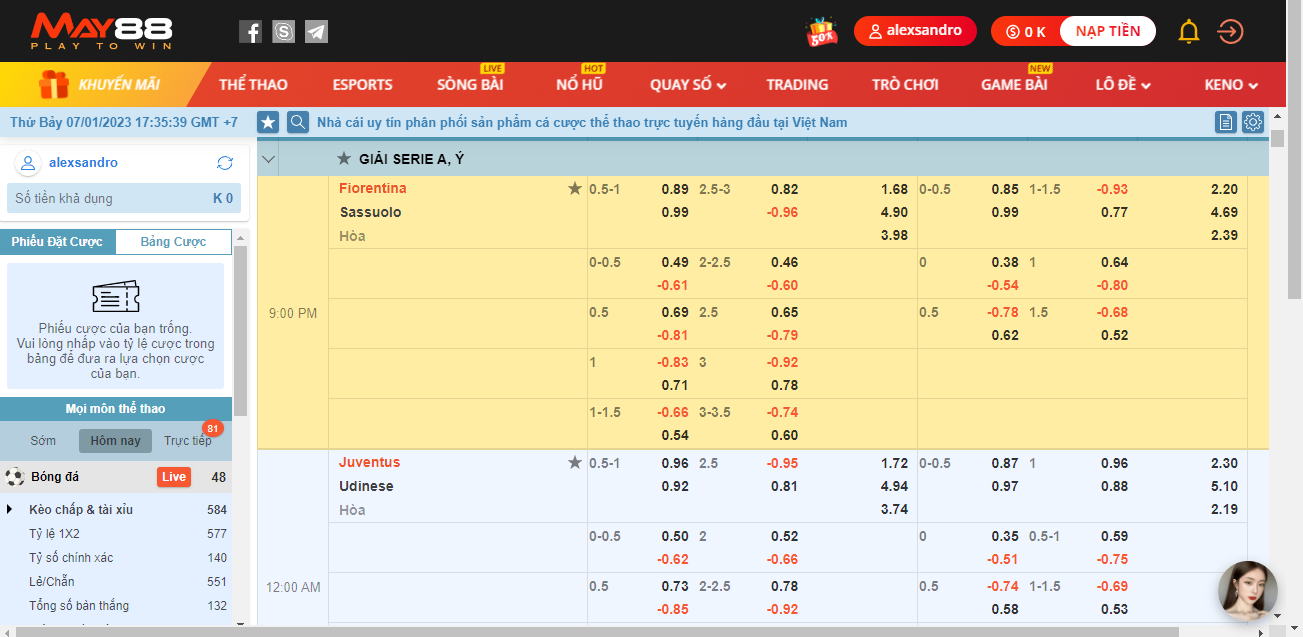Toggle the Serie A league favorite star
This screenshot has width=1303, height=637.
point(344,158)
